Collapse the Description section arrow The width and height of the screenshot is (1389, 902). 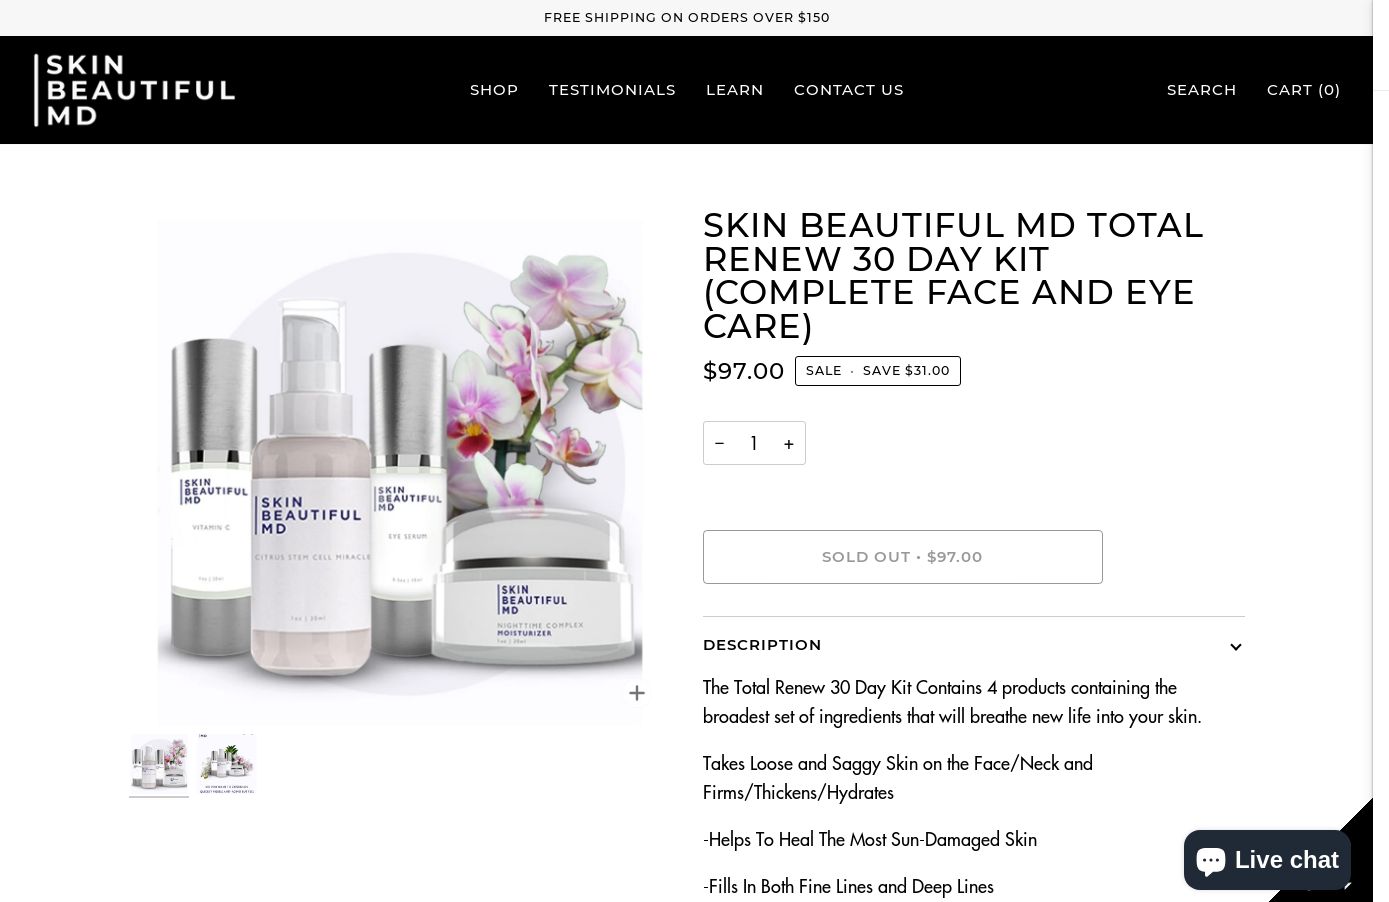(x=1236, y=647)
